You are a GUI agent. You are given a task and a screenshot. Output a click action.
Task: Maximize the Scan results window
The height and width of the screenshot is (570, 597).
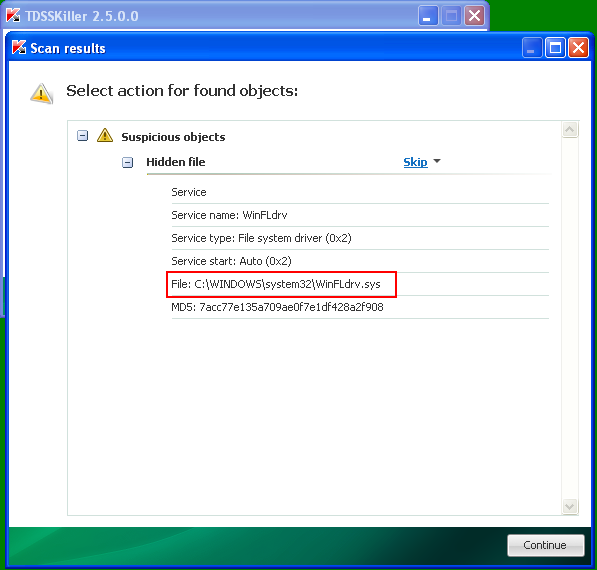point(555,48)
